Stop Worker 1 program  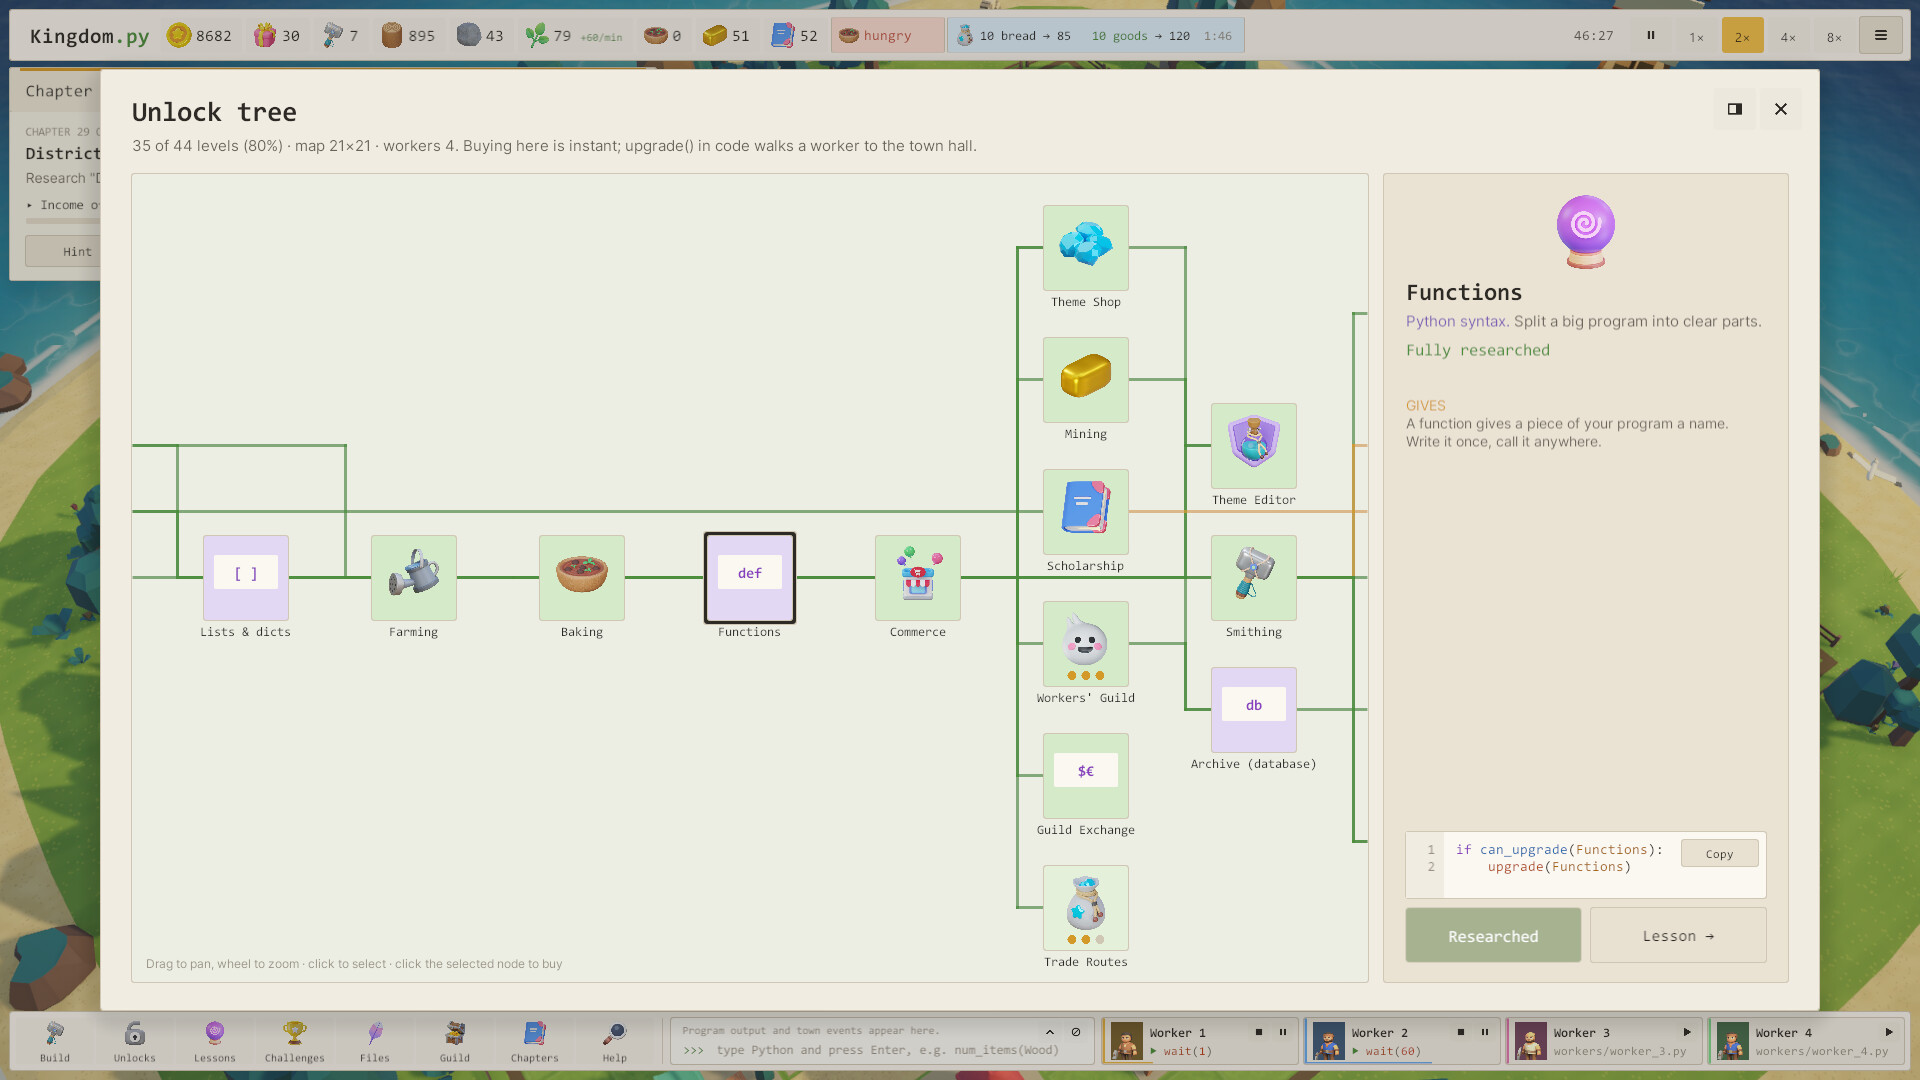coord(1259,1032)
